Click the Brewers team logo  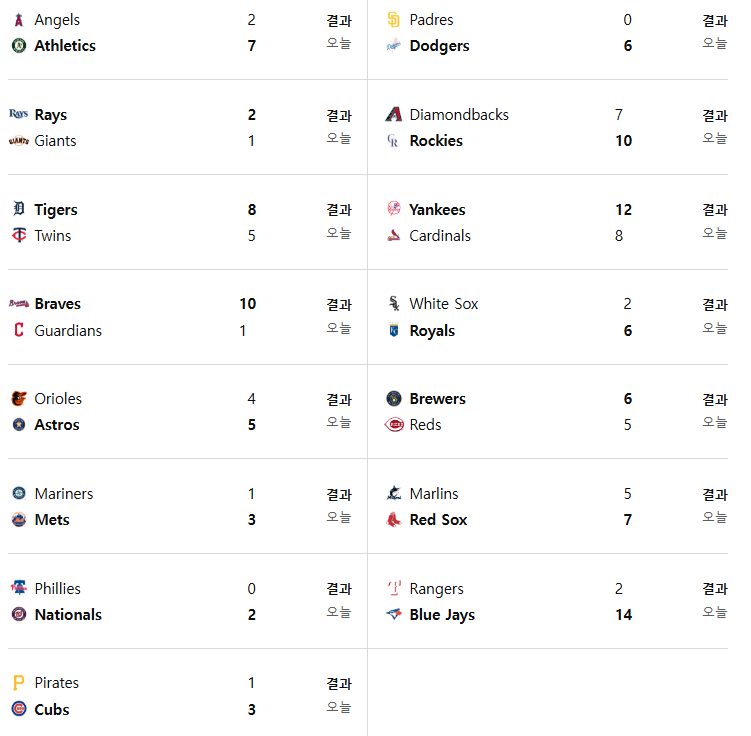[x=394, y=398]
